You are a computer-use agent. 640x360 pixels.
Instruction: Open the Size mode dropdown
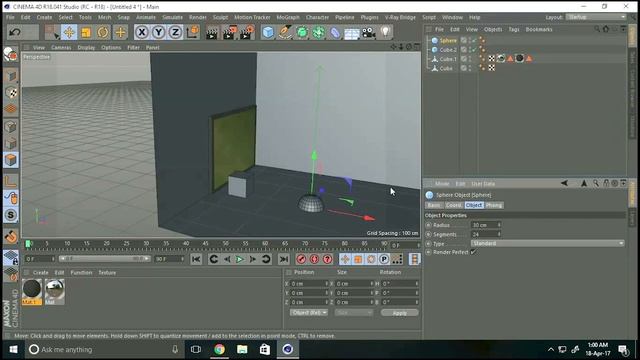click(x=353, y=313)
